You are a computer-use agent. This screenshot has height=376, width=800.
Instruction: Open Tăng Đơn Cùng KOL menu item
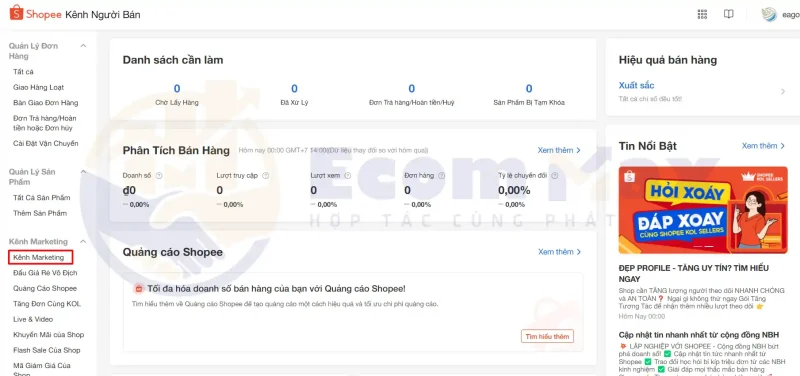pos(47,304)
